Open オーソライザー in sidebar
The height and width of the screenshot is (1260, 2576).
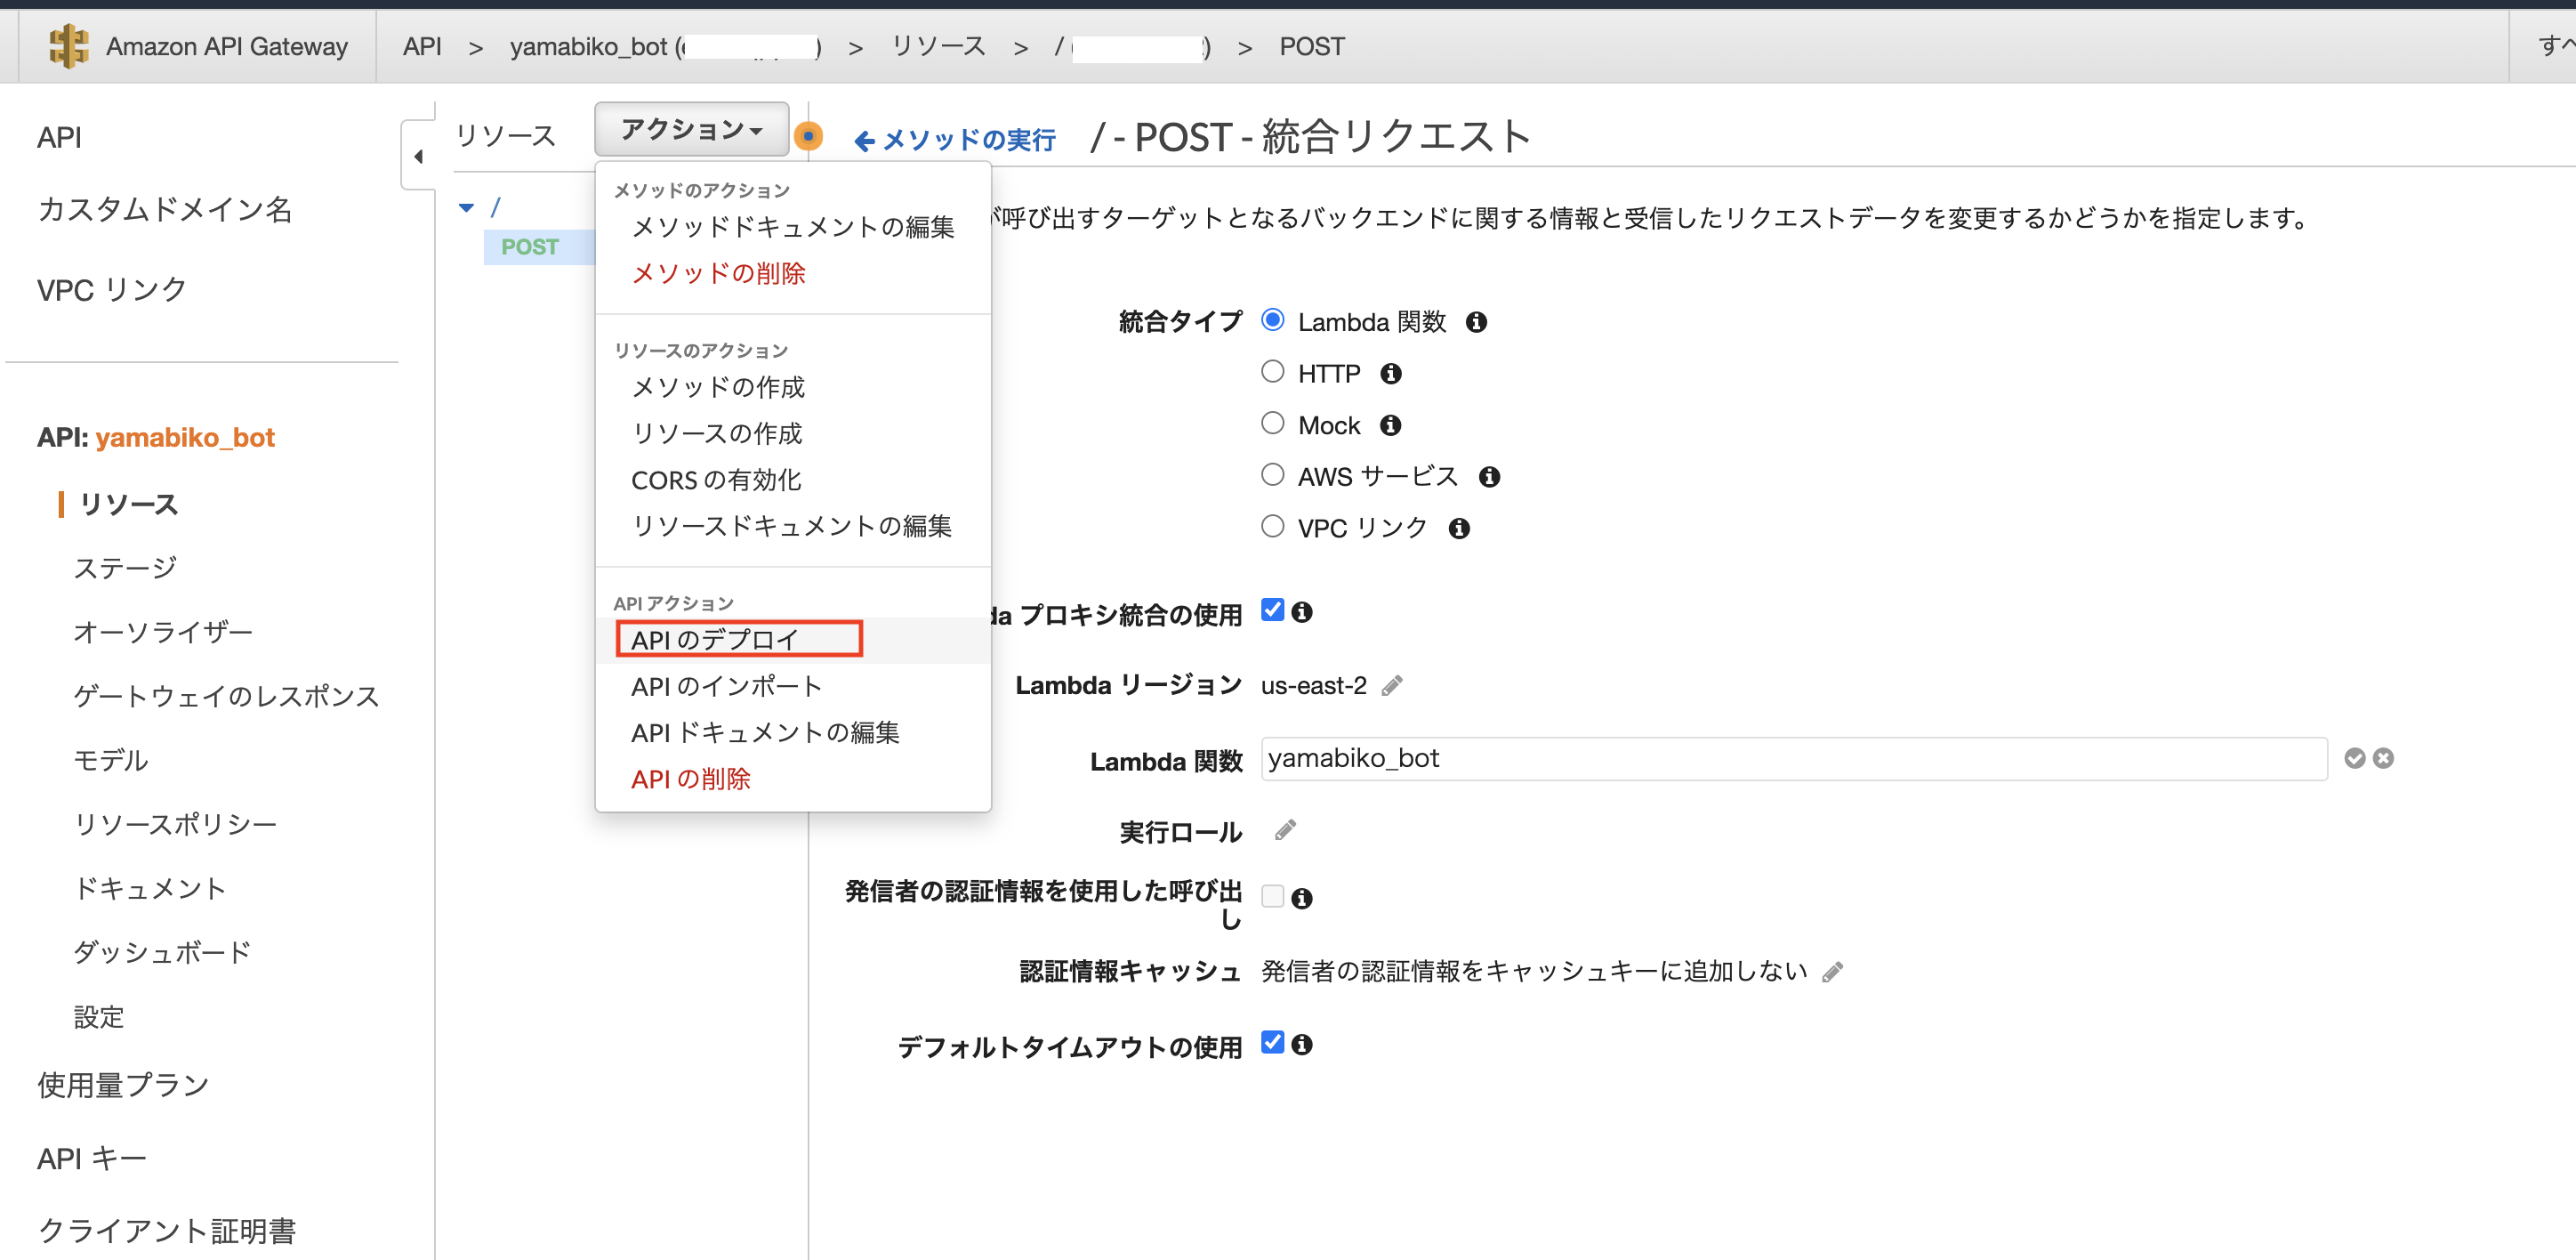[x=163, y=632]
